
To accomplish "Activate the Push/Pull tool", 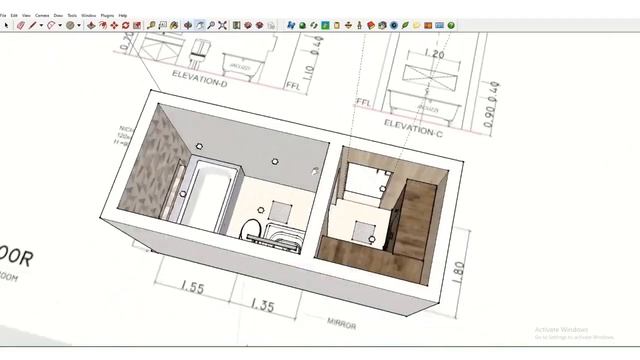I will (x=91, y=25).
